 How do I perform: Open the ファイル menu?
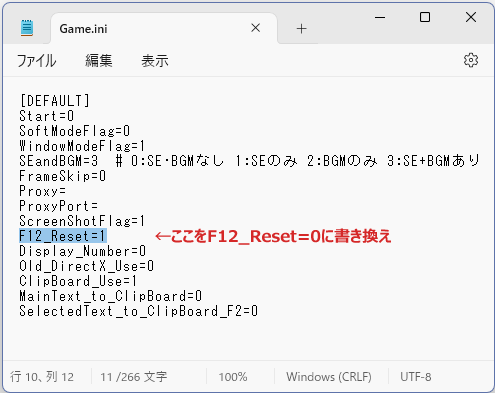point(36,61)
